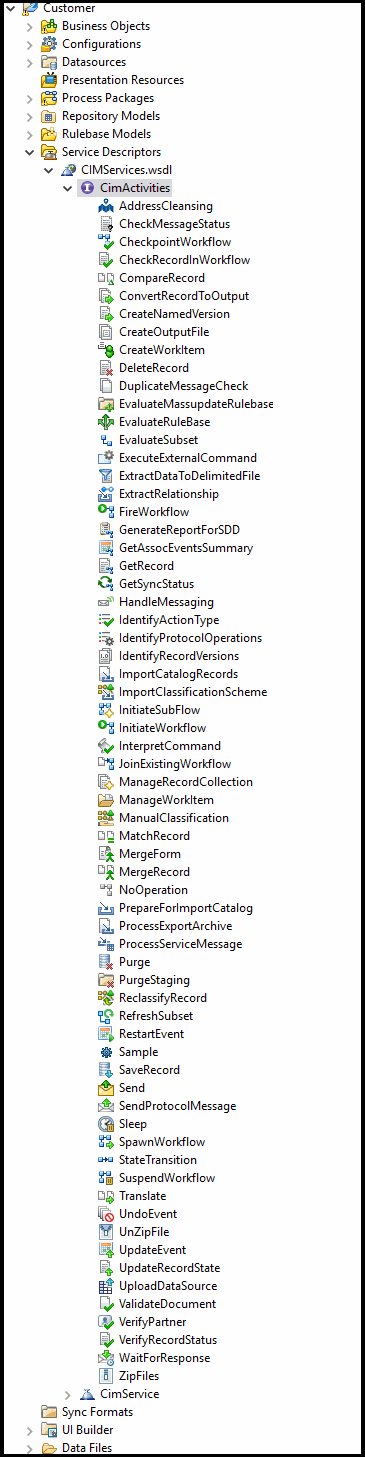Image resolution: width=365 pixels, height=1457 pixels.
Task: Click the Purge icon
Action: (106, 962)
